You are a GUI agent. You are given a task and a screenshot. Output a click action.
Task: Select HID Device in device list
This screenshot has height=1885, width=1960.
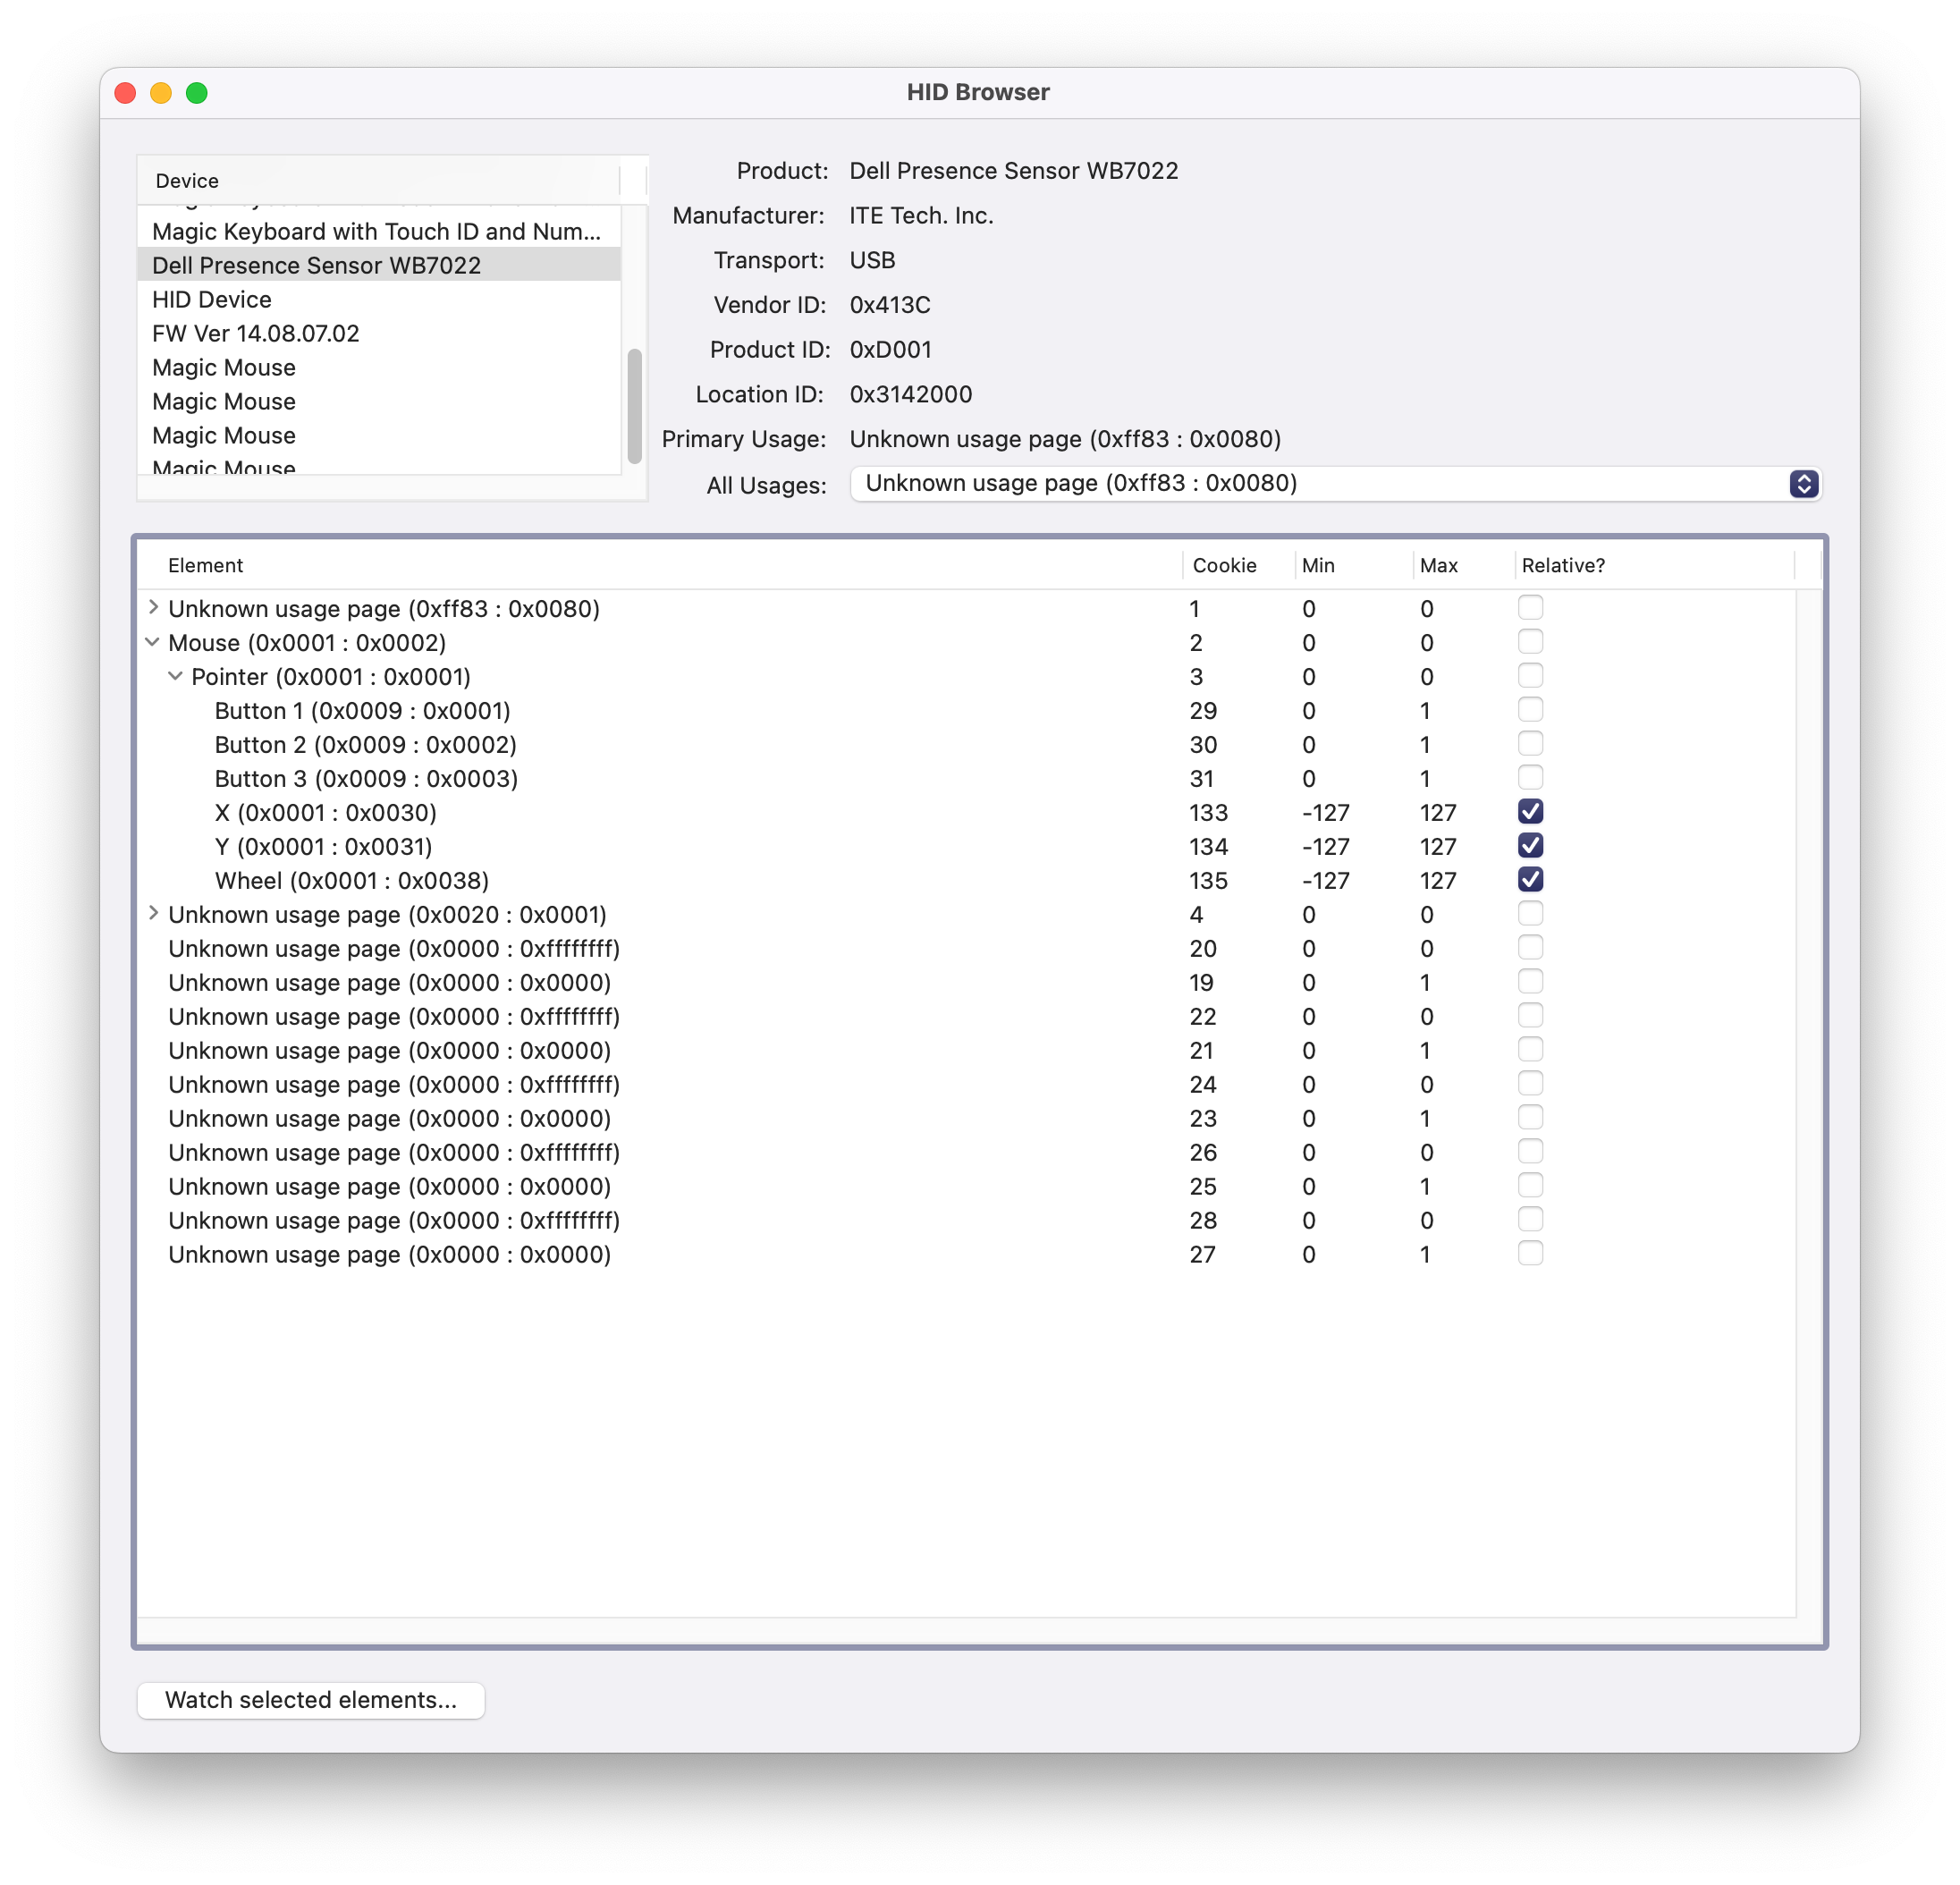(x=379, y=299)
